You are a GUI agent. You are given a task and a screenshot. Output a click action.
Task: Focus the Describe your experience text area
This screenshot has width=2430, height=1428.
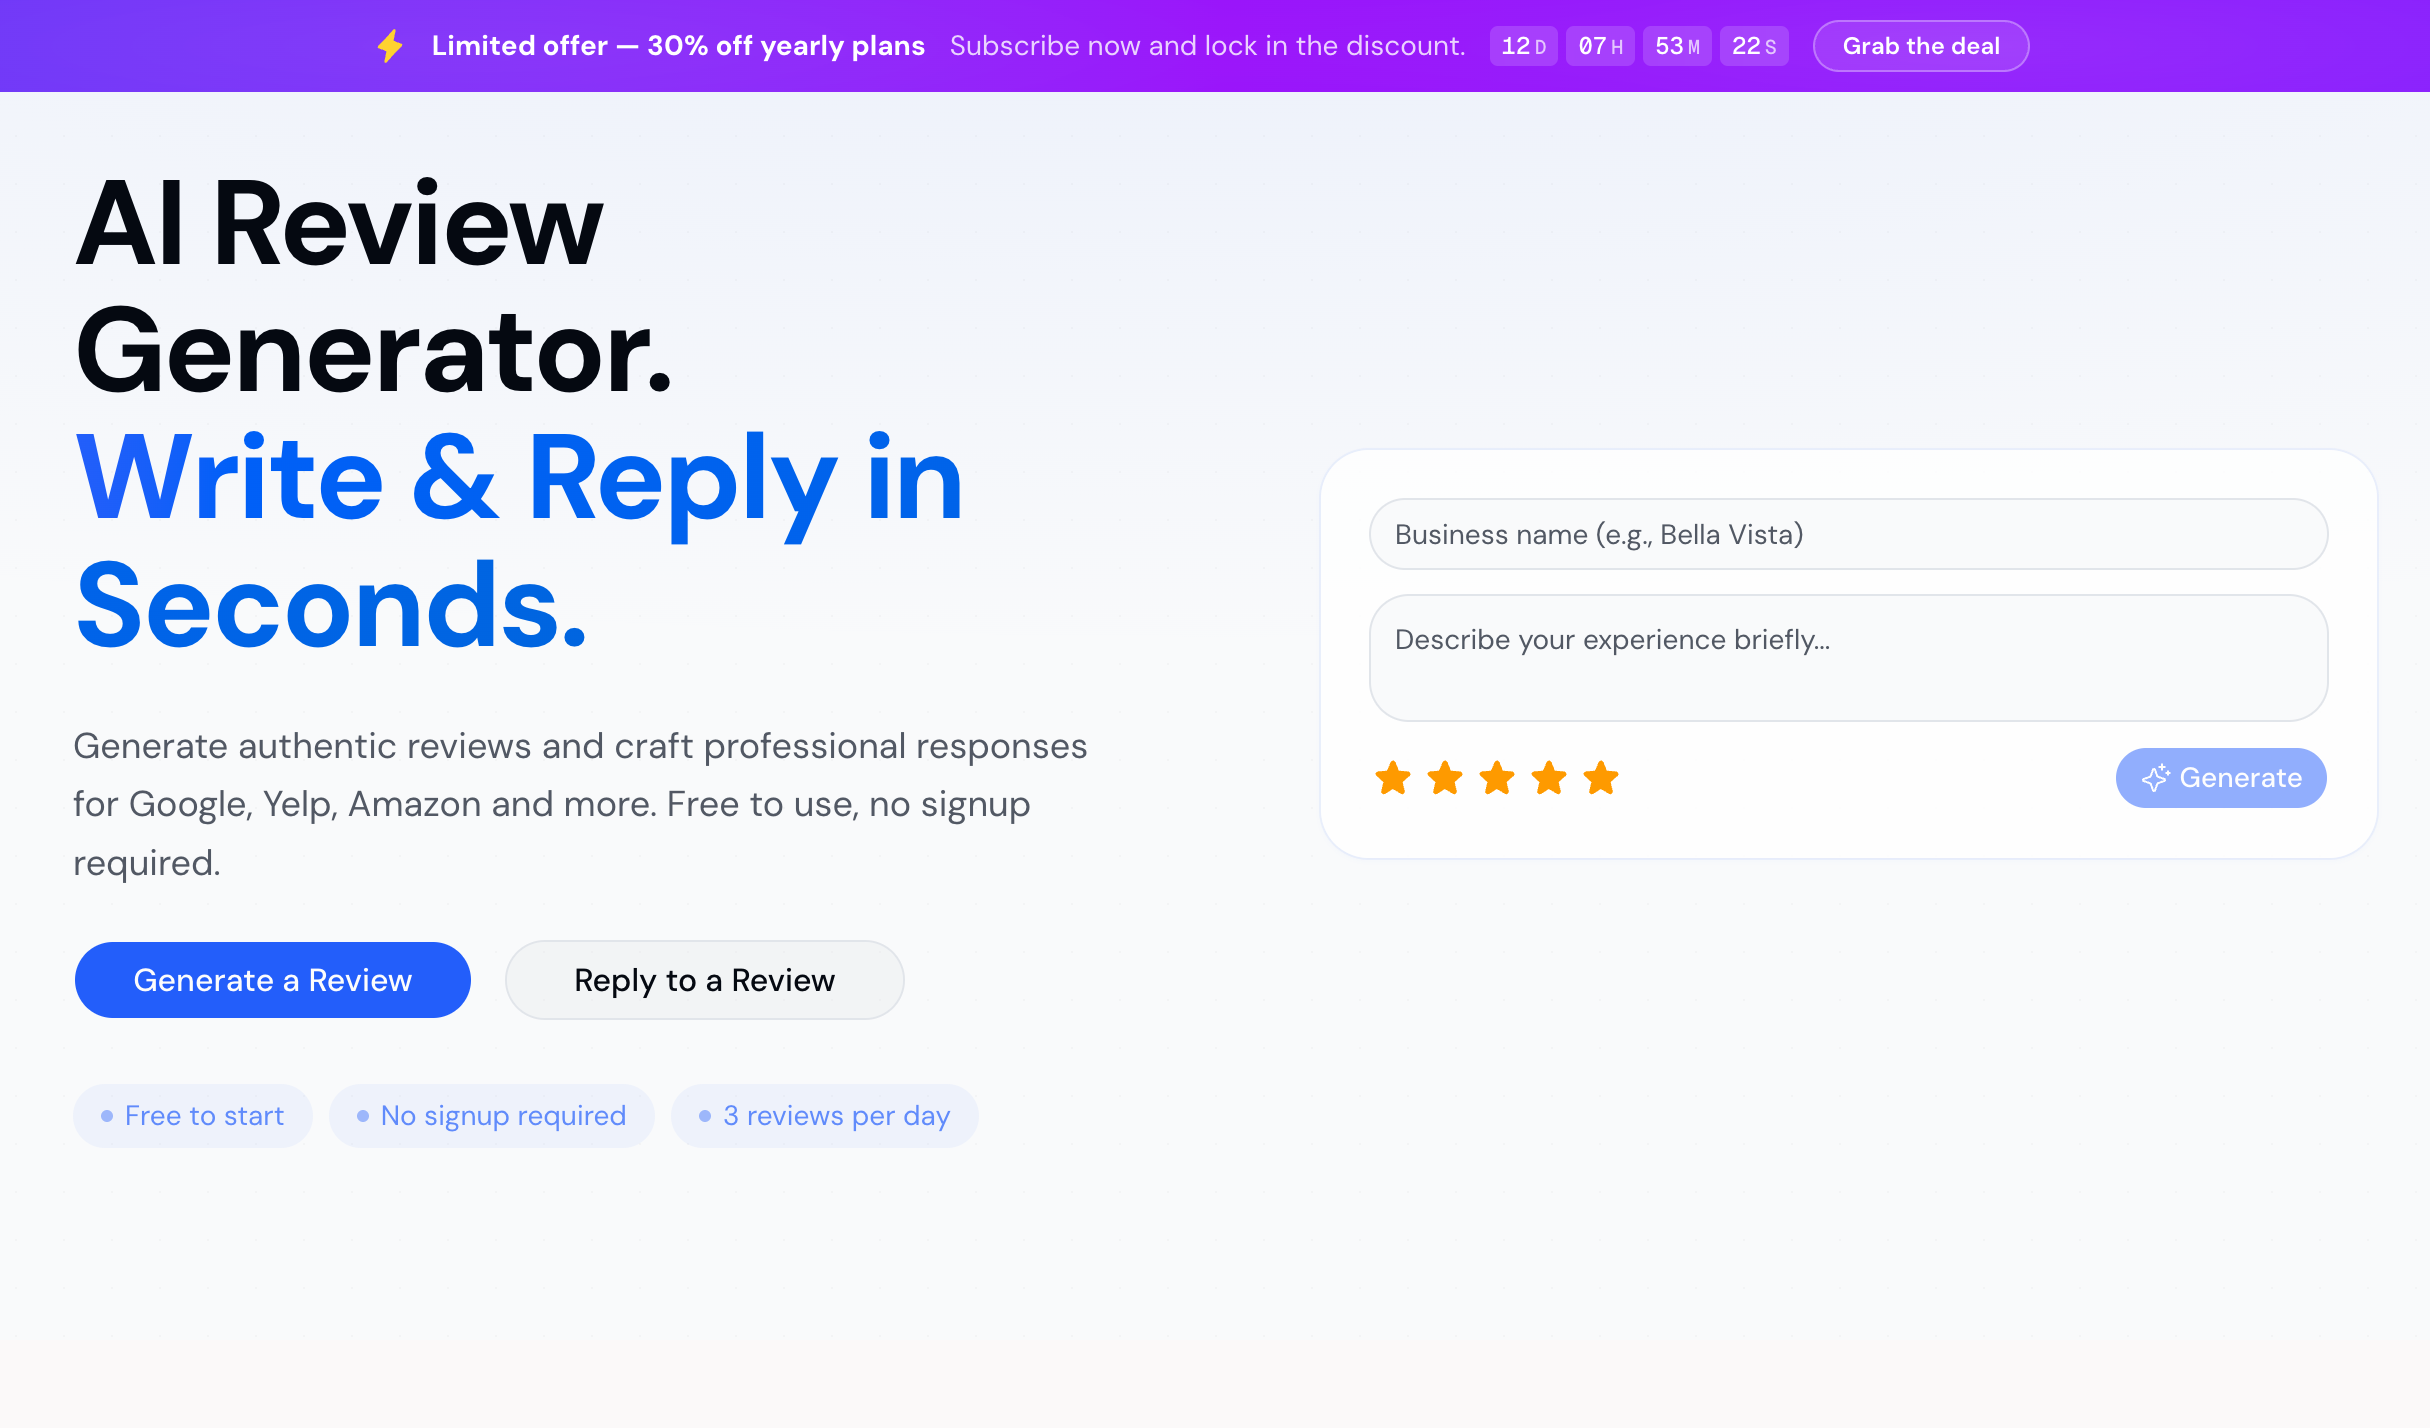click(1847, 658)
